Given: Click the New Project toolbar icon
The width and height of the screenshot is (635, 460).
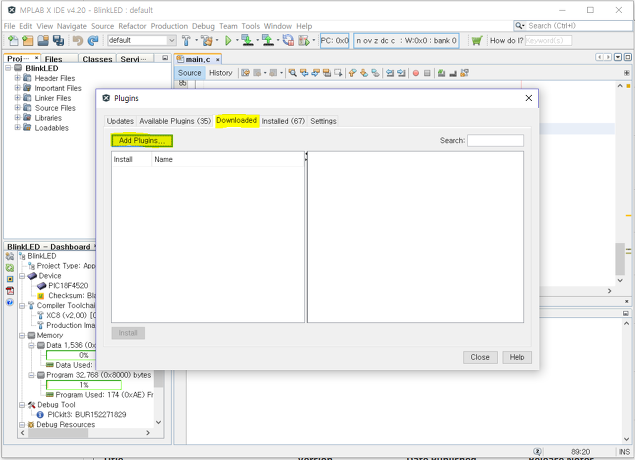Looking at the screenshot, I should point(28,40).
